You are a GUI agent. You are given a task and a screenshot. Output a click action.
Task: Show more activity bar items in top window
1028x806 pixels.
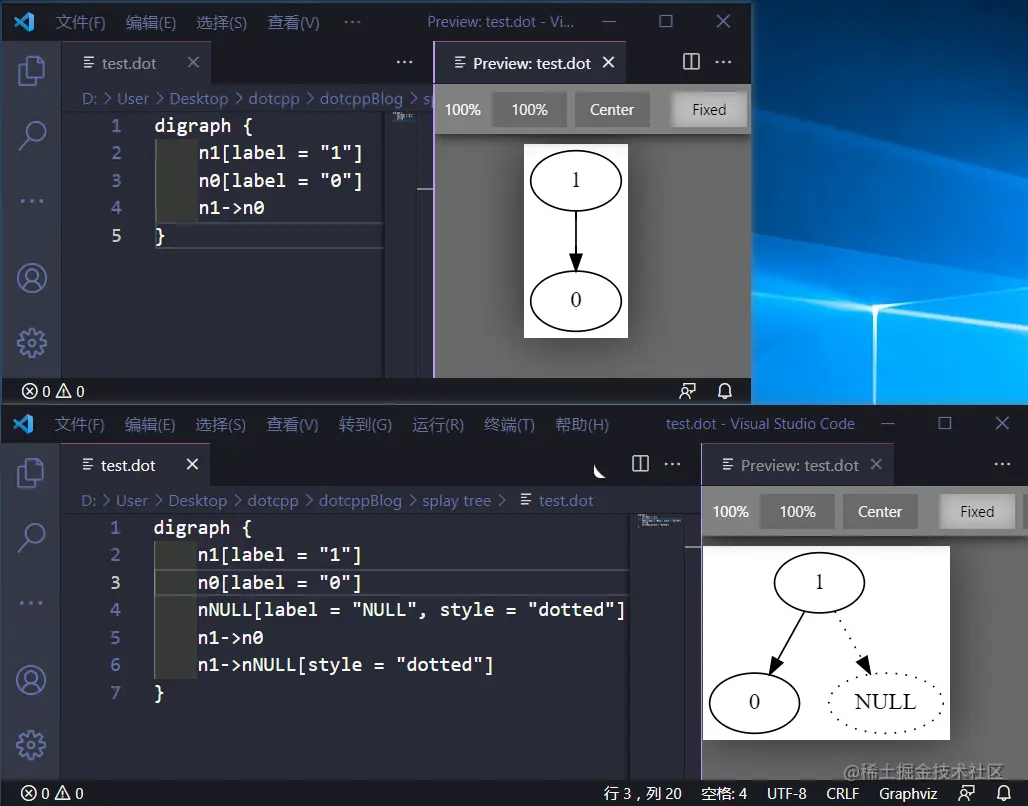[x=31, y=201]
